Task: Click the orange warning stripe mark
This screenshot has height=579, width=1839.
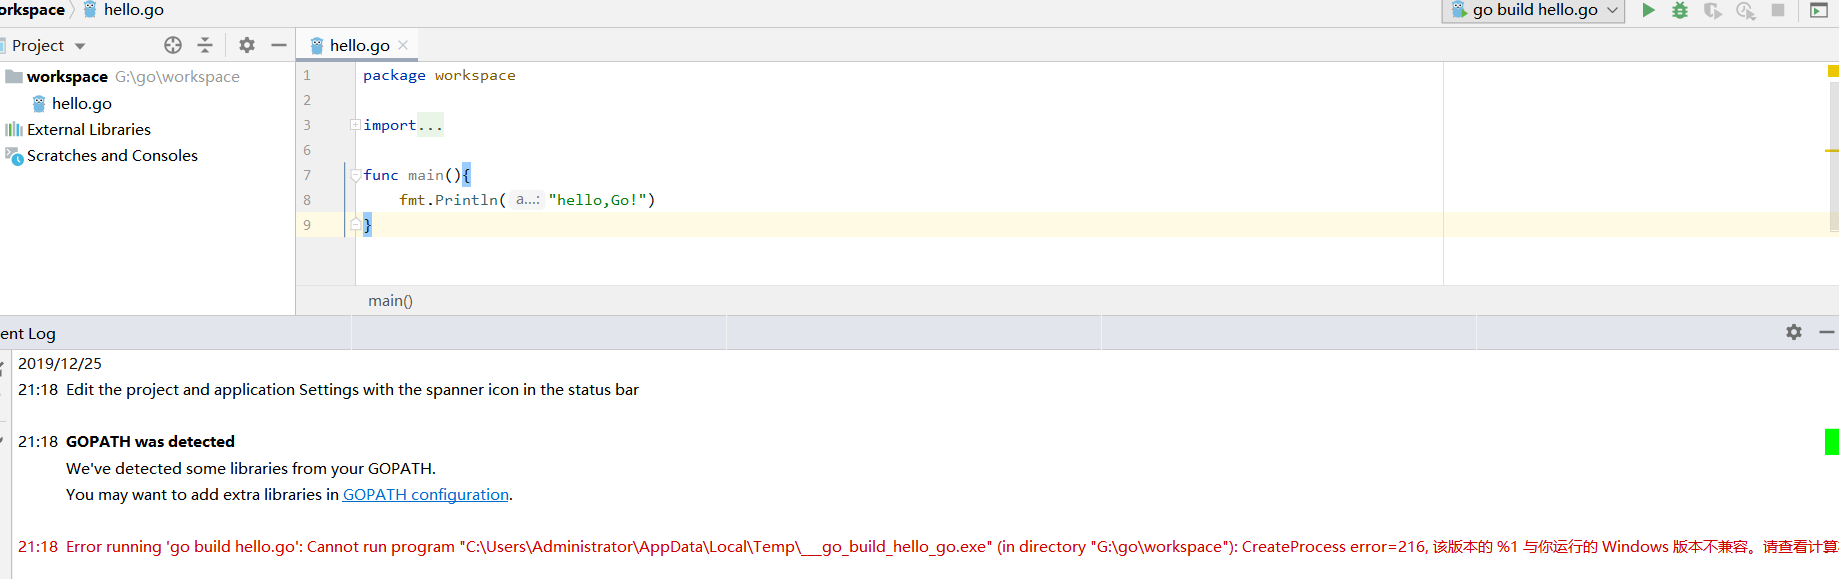Action: 1832,151
